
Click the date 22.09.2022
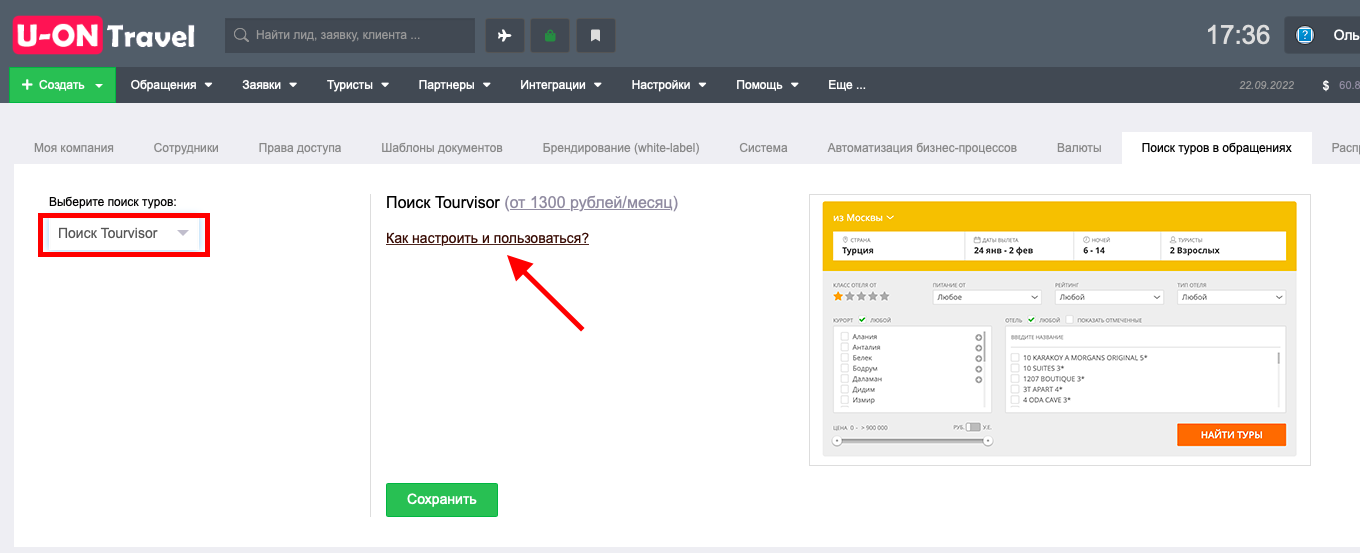(1267, 86)
